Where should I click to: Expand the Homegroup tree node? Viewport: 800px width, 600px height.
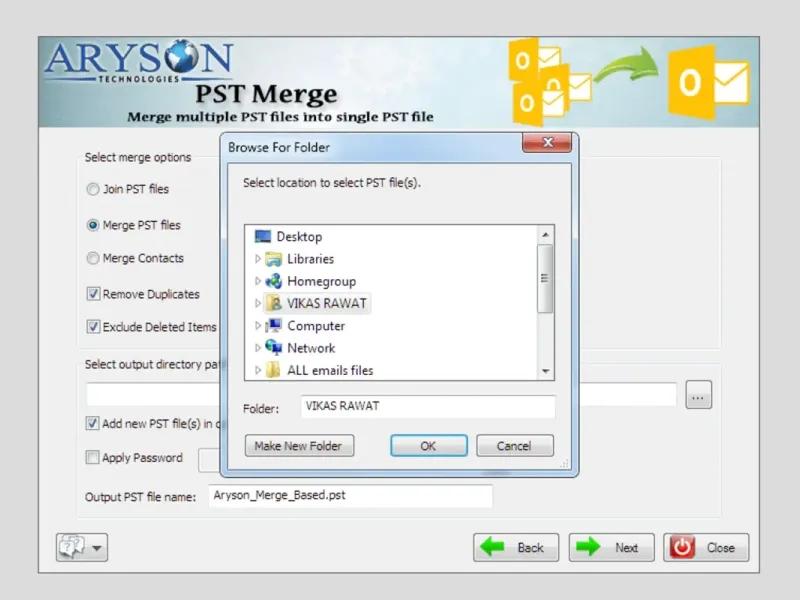point(258,281)
